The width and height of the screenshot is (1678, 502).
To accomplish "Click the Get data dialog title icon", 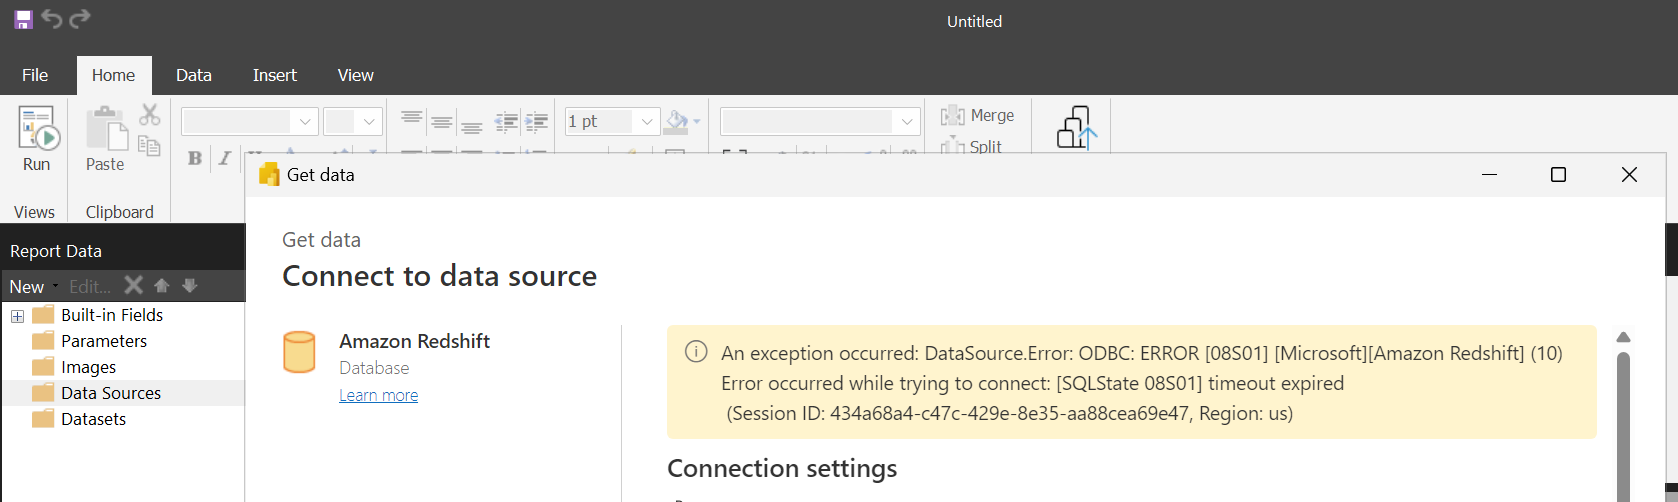I will 268,174.
